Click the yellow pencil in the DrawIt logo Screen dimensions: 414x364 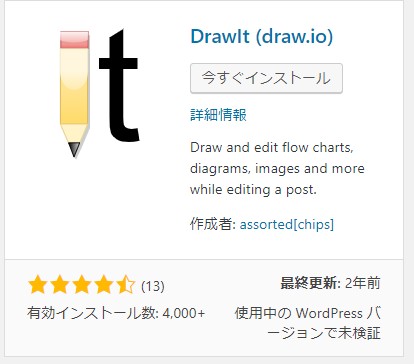pos(74,94)
